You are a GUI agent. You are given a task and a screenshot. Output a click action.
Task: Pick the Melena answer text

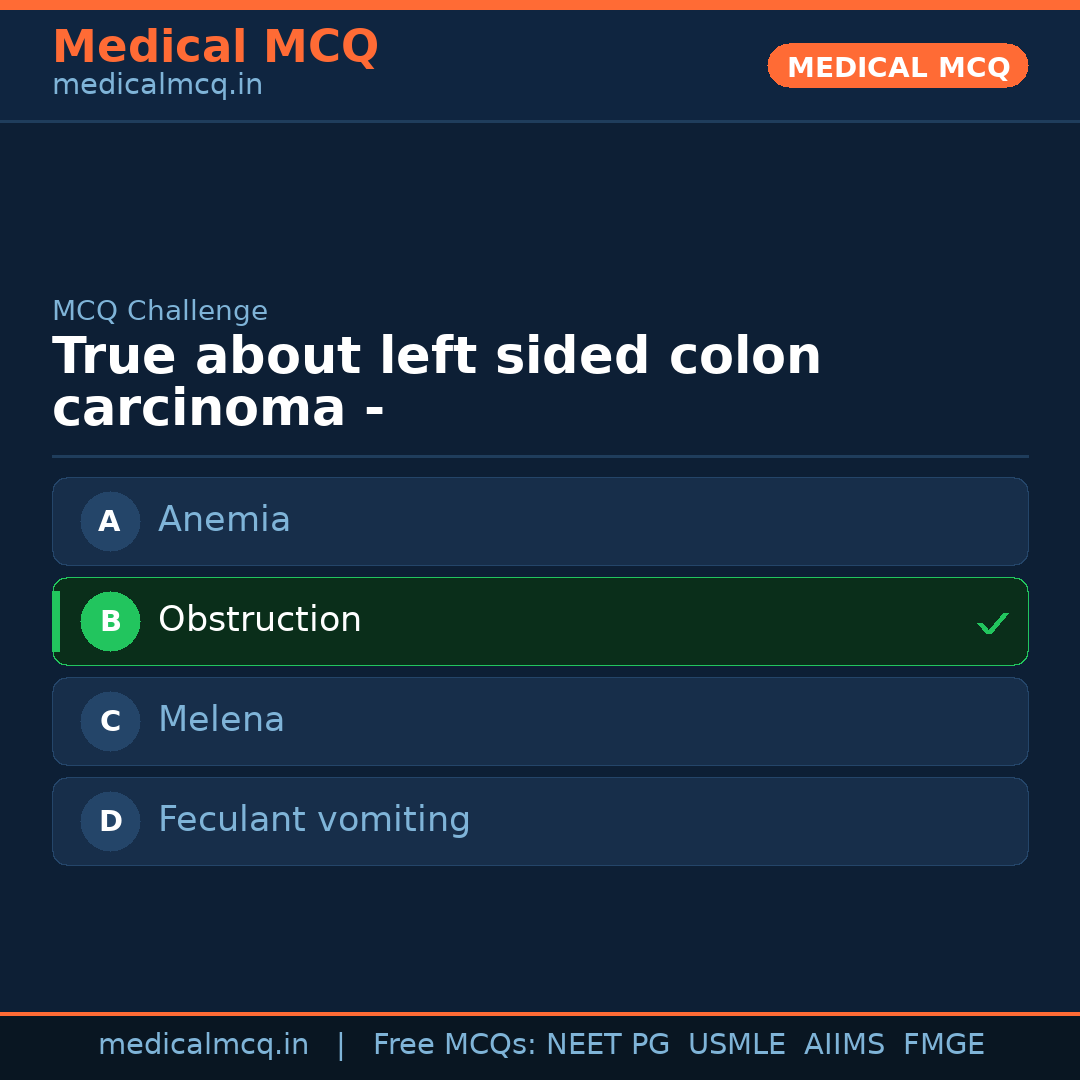[221, 720]
